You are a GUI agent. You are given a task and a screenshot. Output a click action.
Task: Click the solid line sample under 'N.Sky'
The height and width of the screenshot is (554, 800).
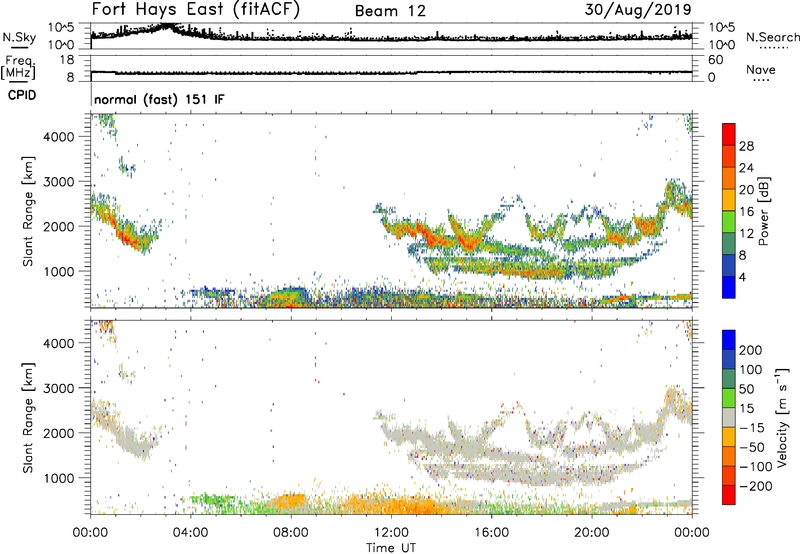tap(19, 47)
